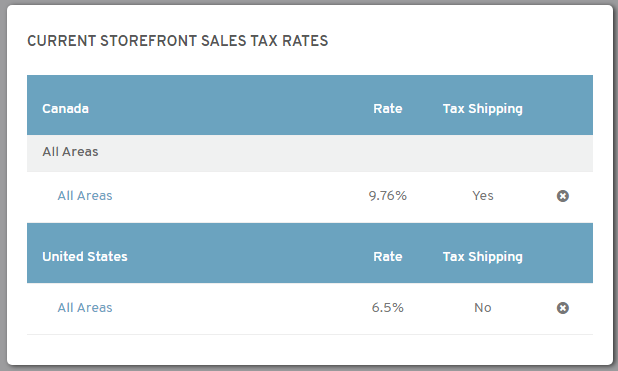Click the Current Storefront Sales Tax Rates title
618x371 pixels.
tap(177, 41)
